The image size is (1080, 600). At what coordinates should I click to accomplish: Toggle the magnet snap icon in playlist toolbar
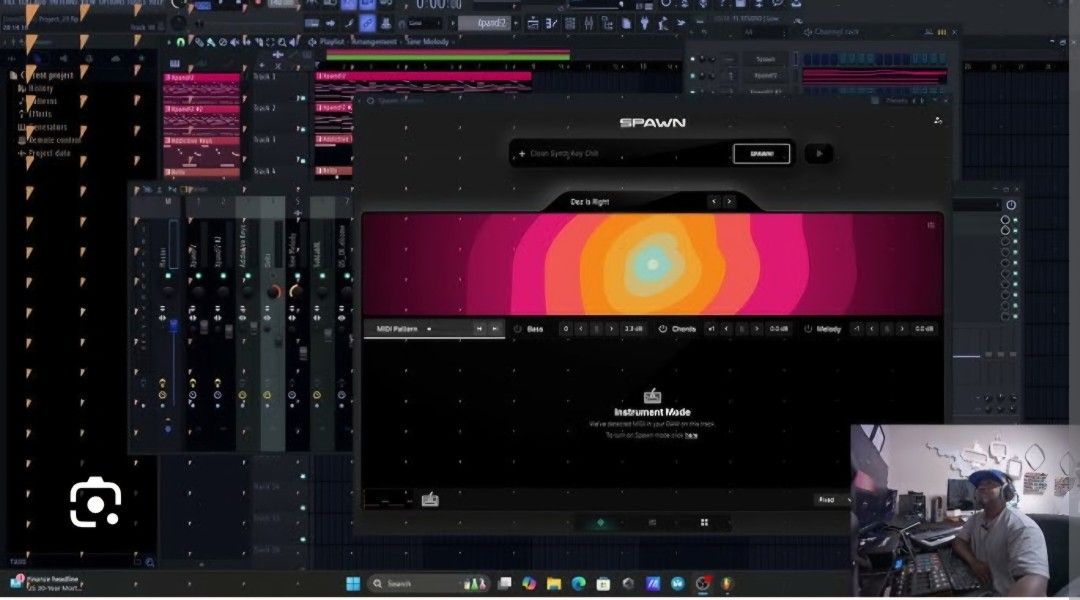pyautogui.click(x=181, y=42)
